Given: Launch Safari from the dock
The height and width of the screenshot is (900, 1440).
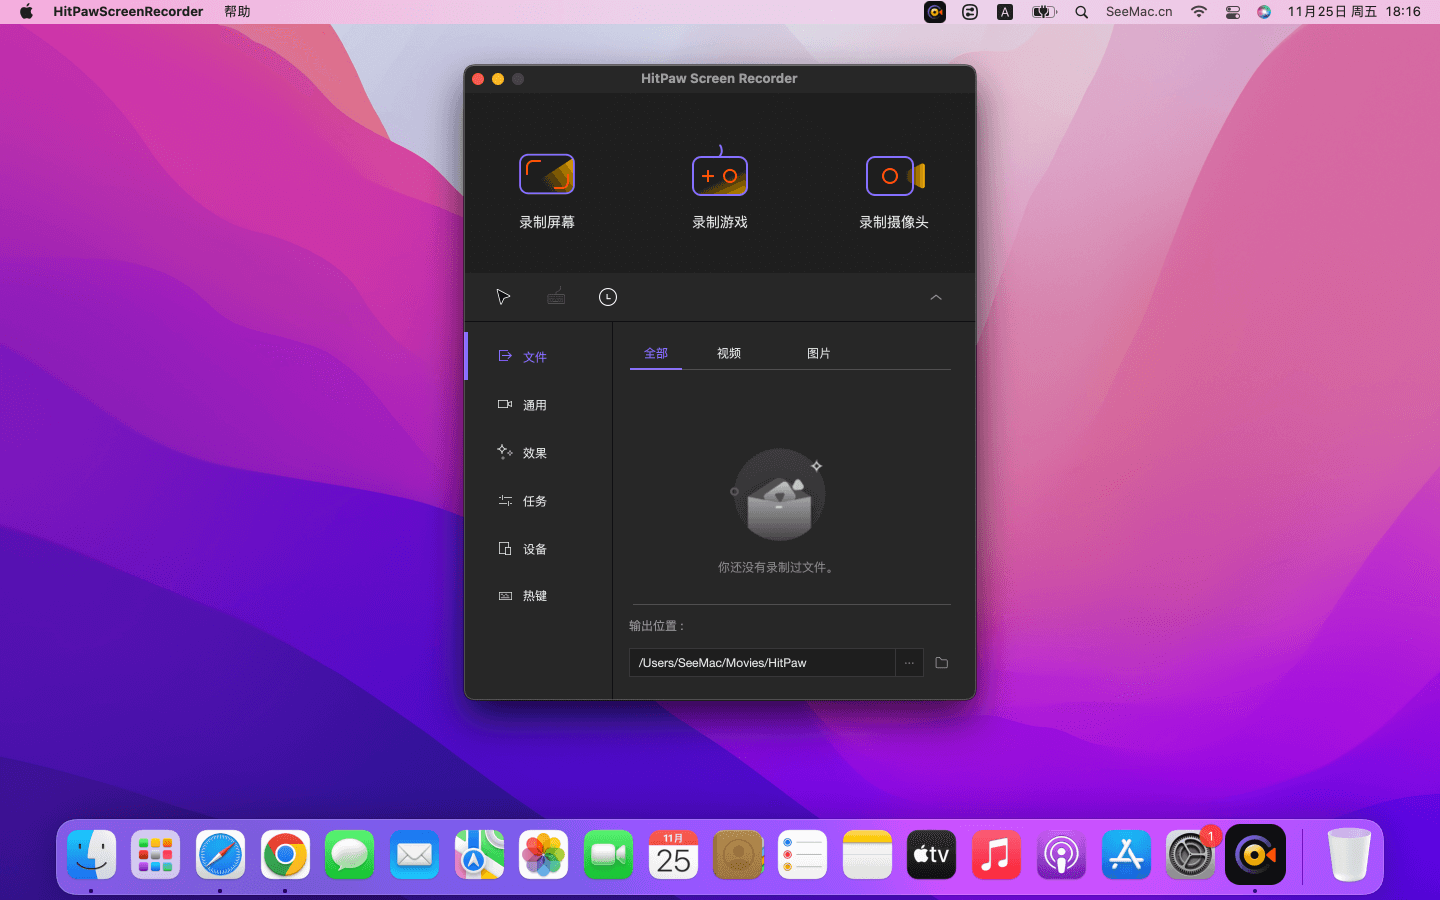Looking at the screenshot, I should 220,855.
